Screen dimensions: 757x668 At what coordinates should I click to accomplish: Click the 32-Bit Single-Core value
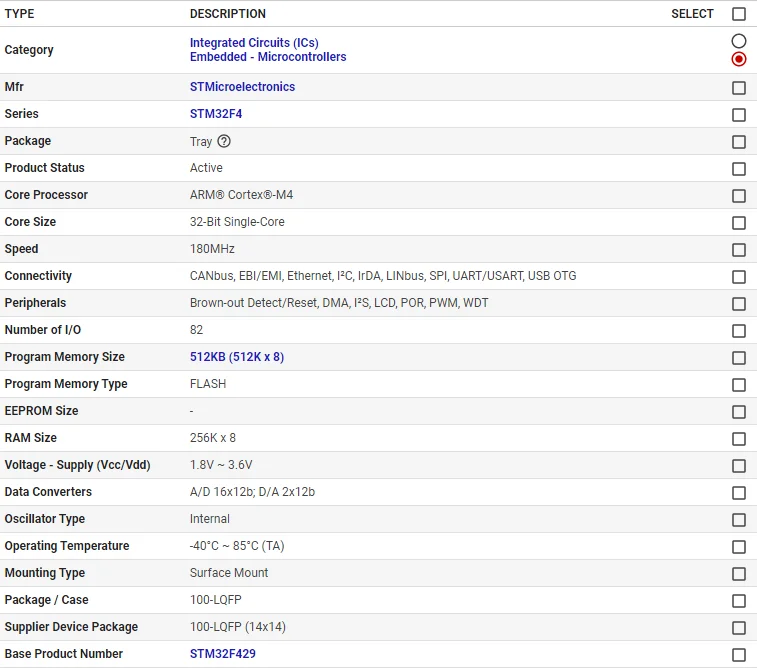tap(237, 222)
